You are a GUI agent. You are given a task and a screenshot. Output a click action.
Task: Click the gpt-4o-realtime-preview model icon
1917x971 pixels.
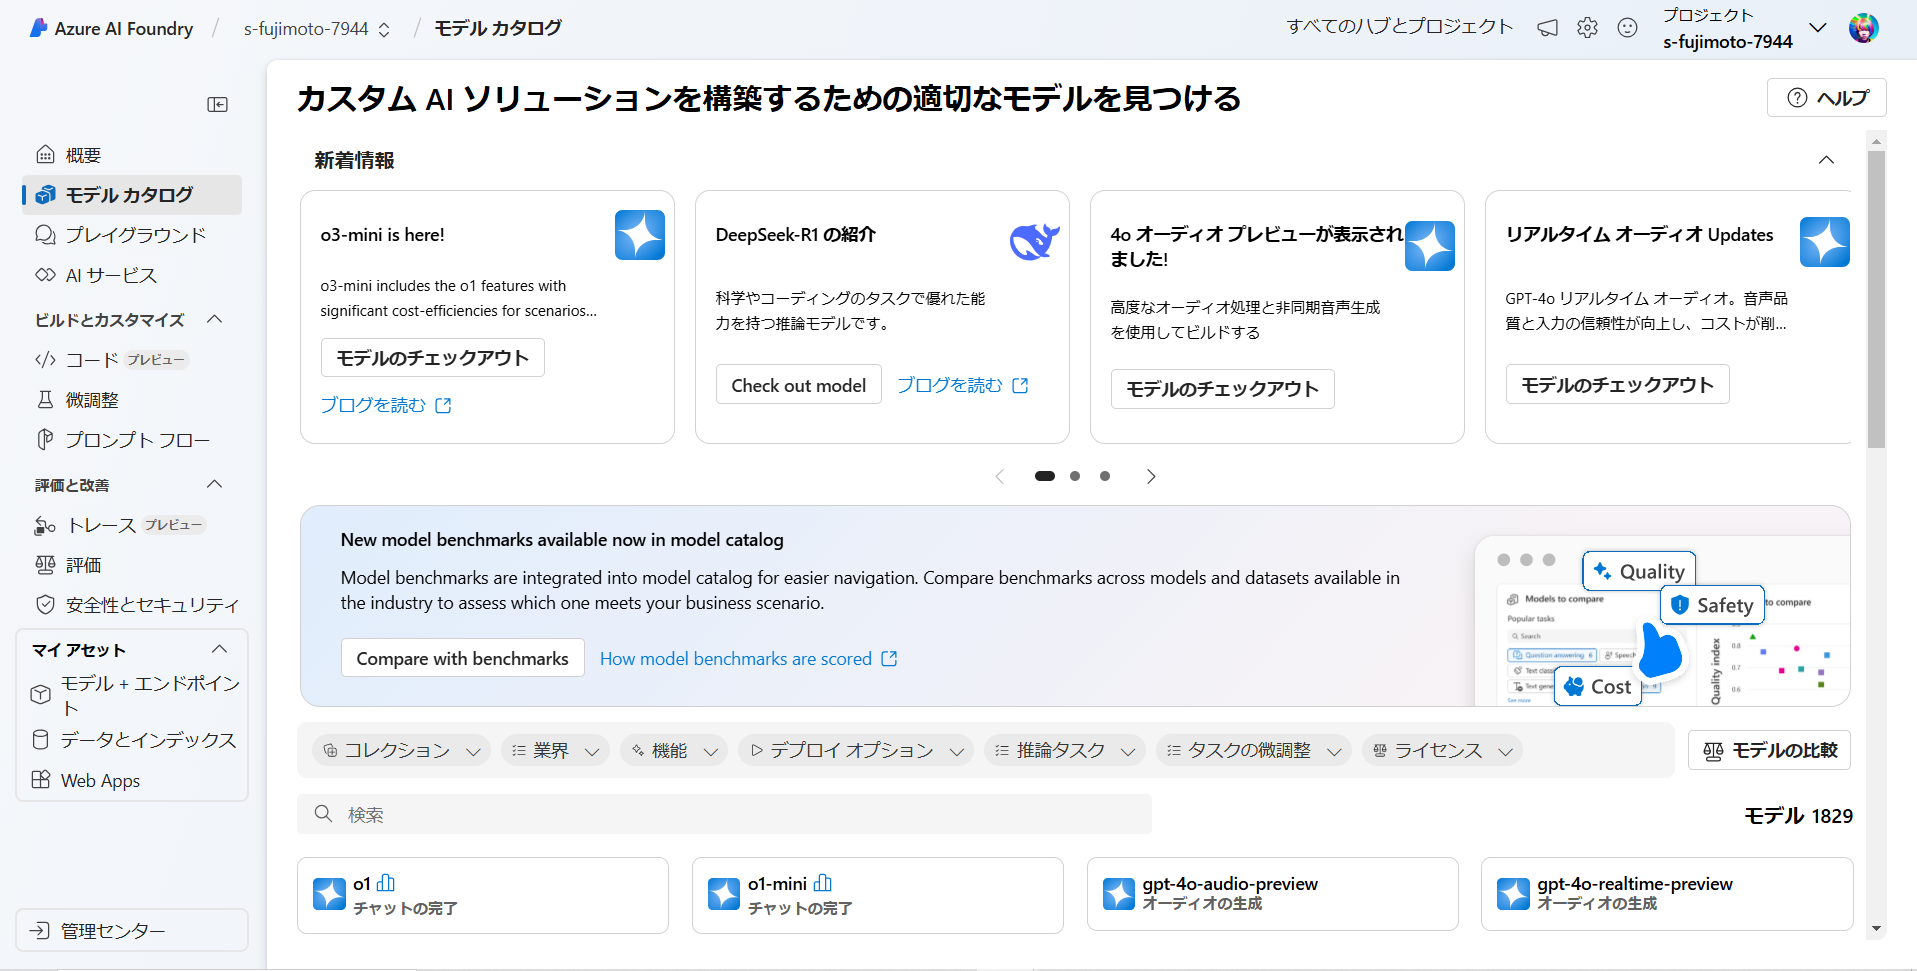[1513, 893]
